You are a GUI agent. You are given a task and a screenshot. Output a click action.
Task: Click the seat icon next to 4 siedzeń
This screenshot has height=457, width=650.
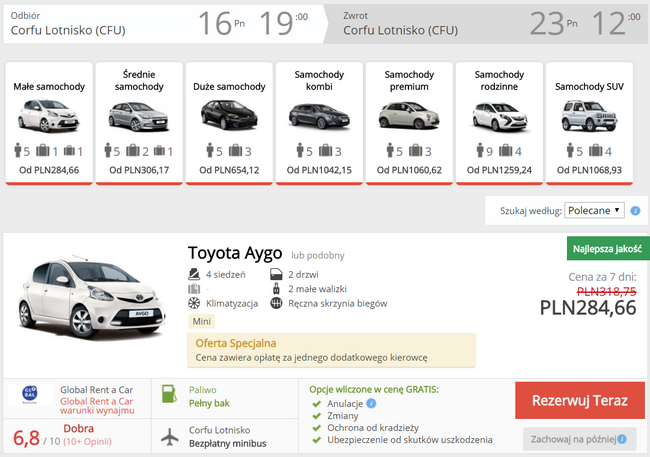[194, 274]
